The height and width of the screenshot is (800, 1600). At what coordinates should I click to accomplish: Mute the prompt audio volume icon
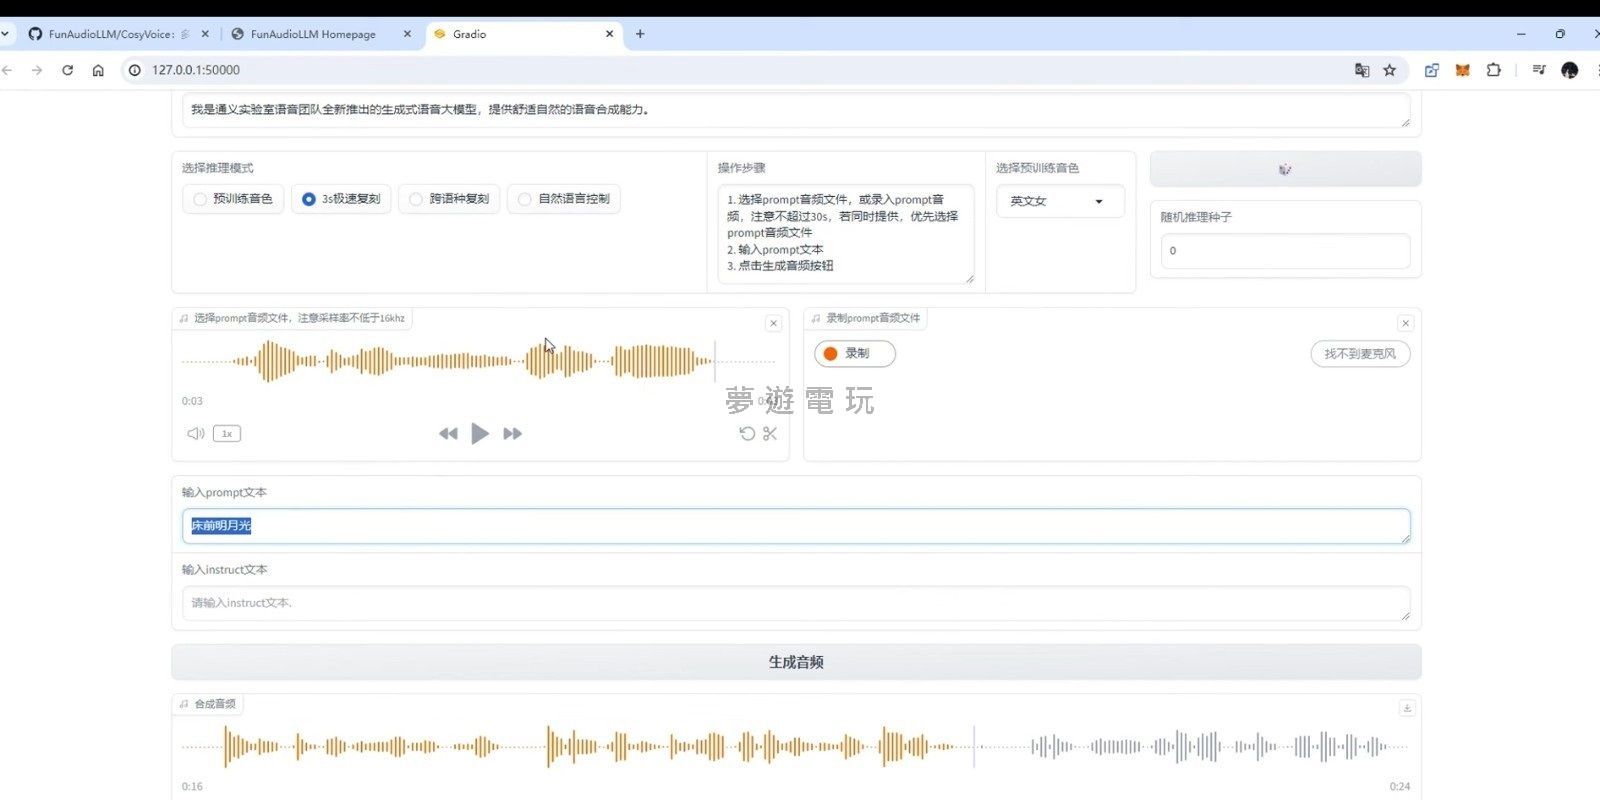tap(196, 433)
